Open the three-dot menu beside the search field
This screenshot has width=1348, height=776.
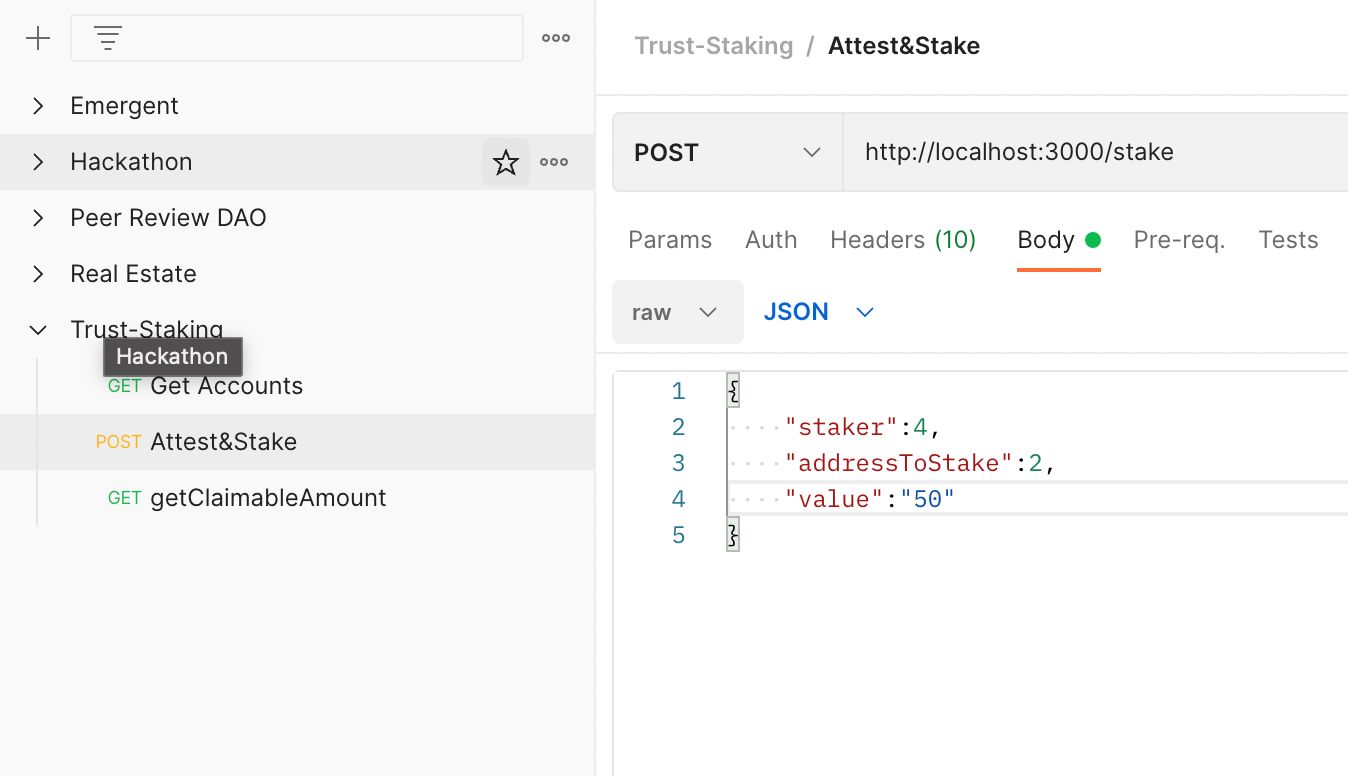556,39
